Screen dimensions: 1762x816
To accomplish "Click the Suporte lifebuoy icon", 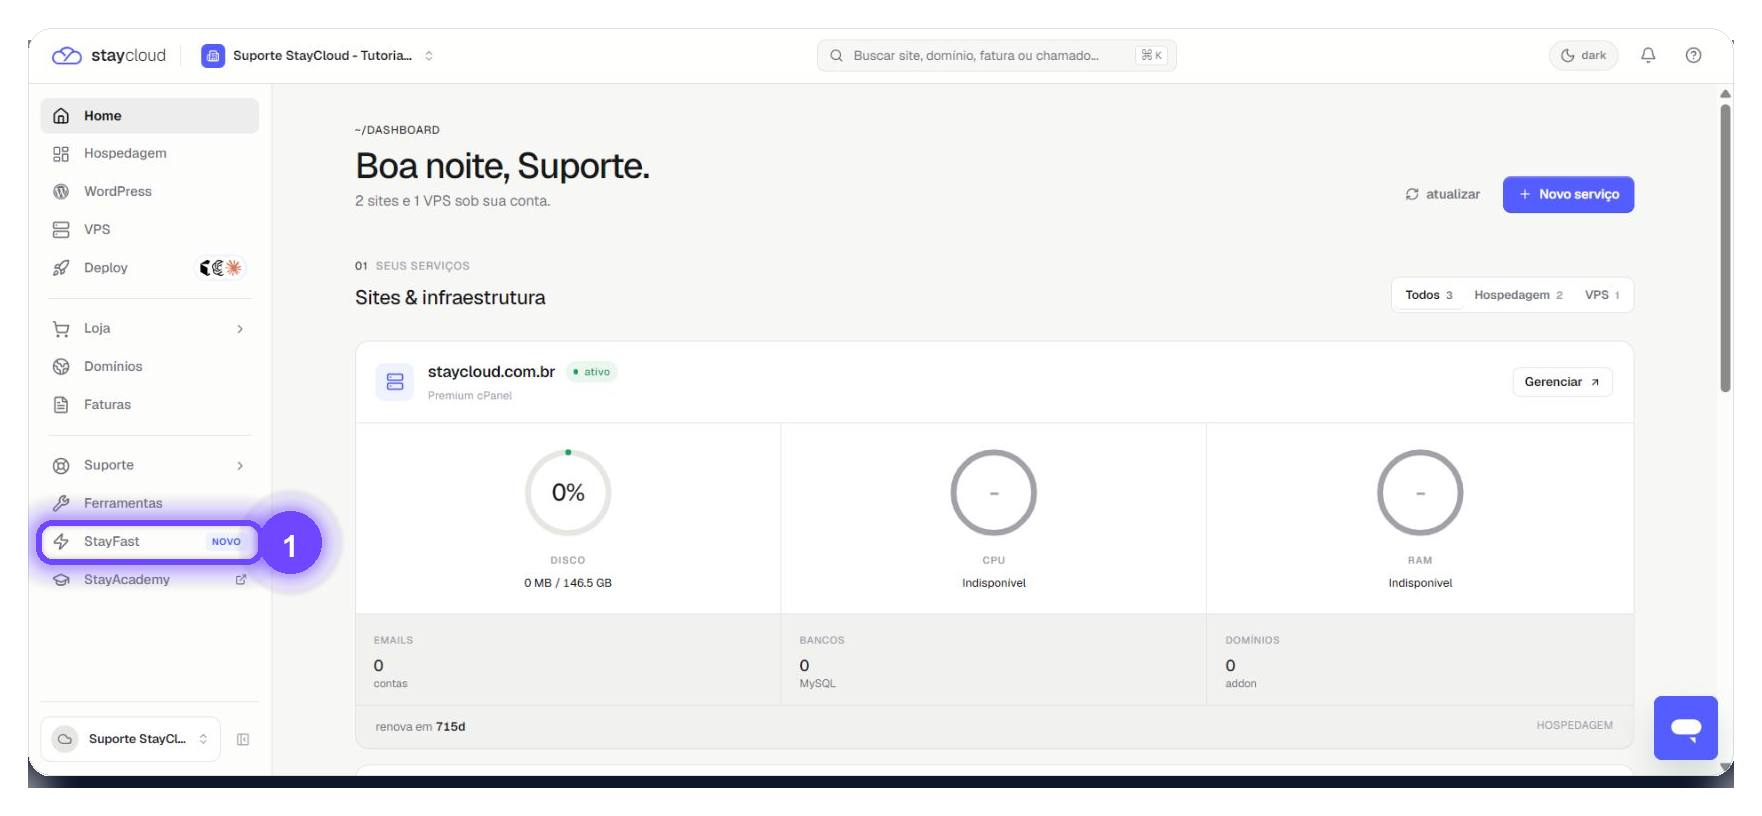I will [61, 466].
